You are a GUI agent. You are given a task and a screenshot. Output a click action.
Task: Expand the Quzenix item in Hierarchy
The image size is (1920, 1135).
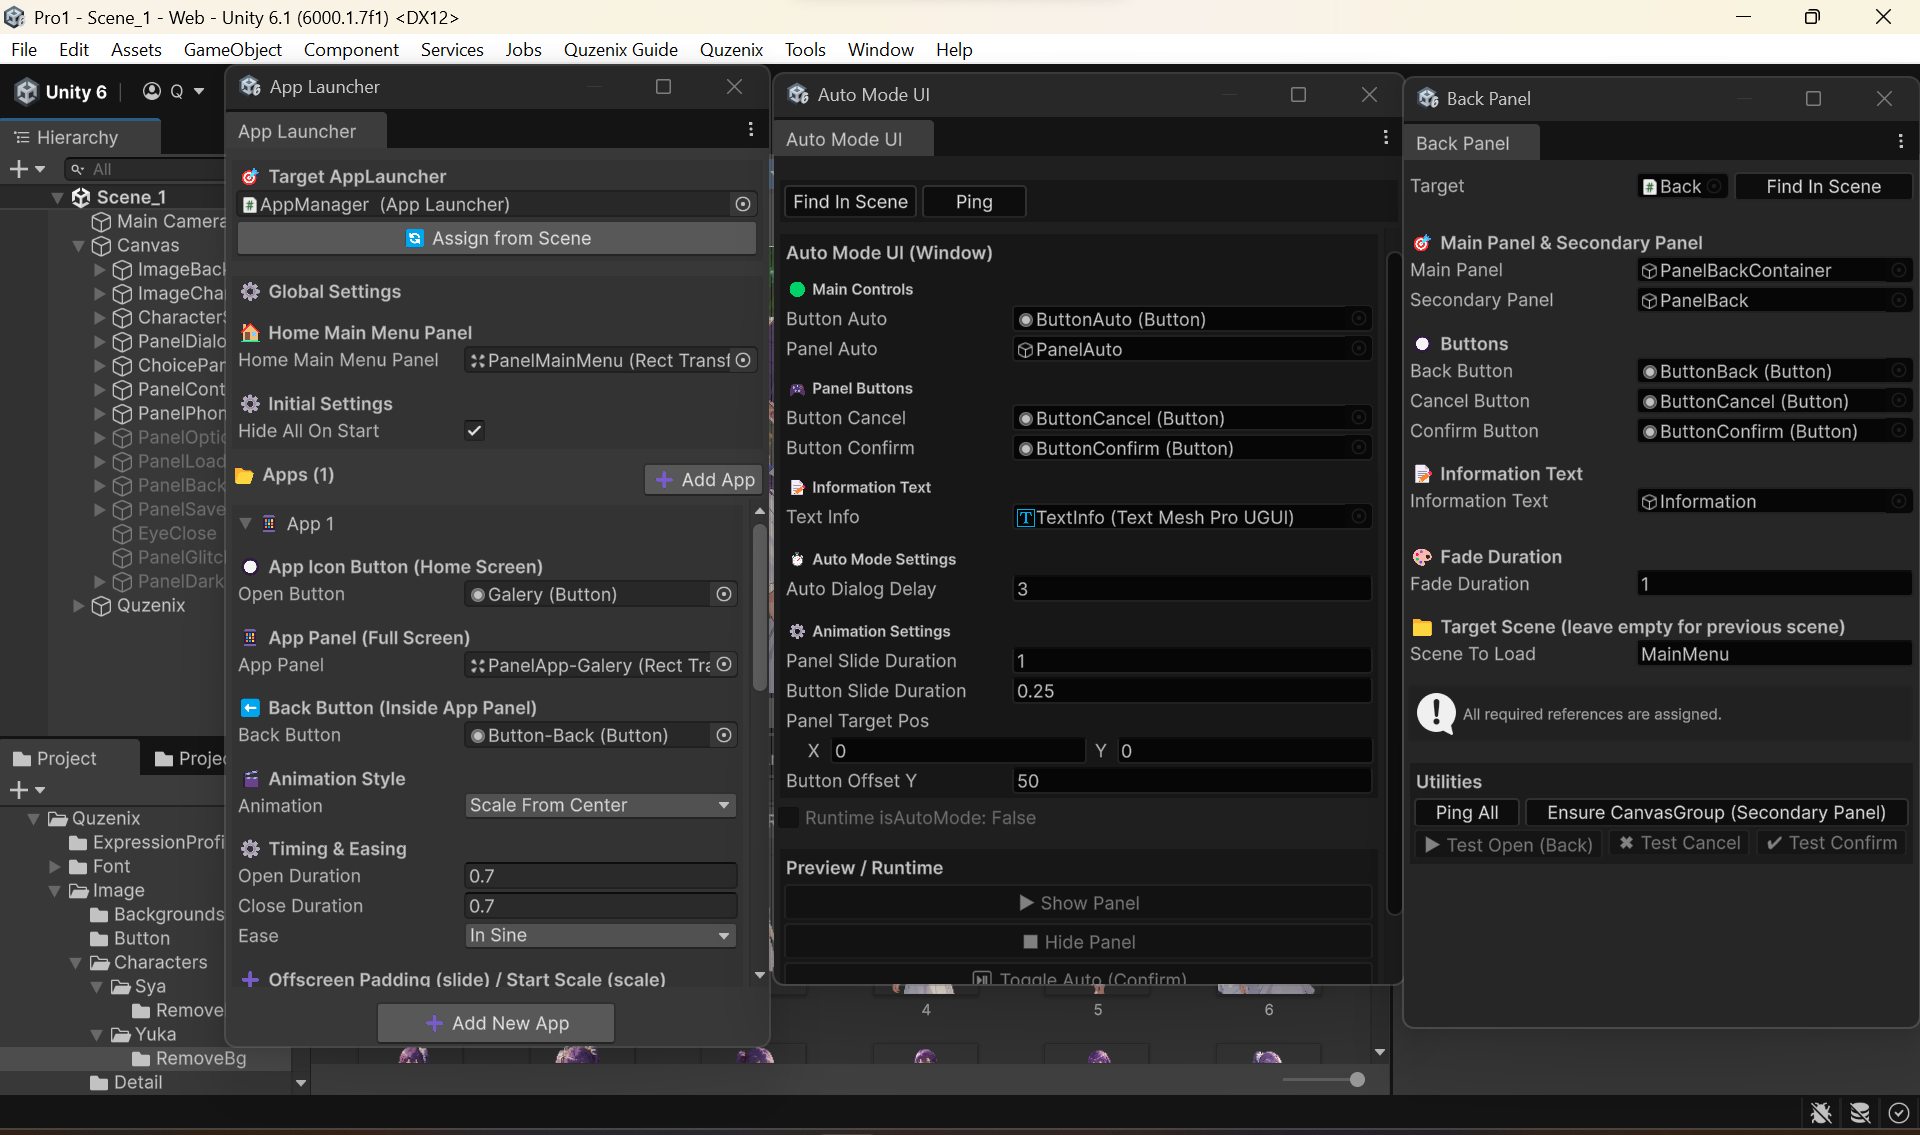pos(77,606)
